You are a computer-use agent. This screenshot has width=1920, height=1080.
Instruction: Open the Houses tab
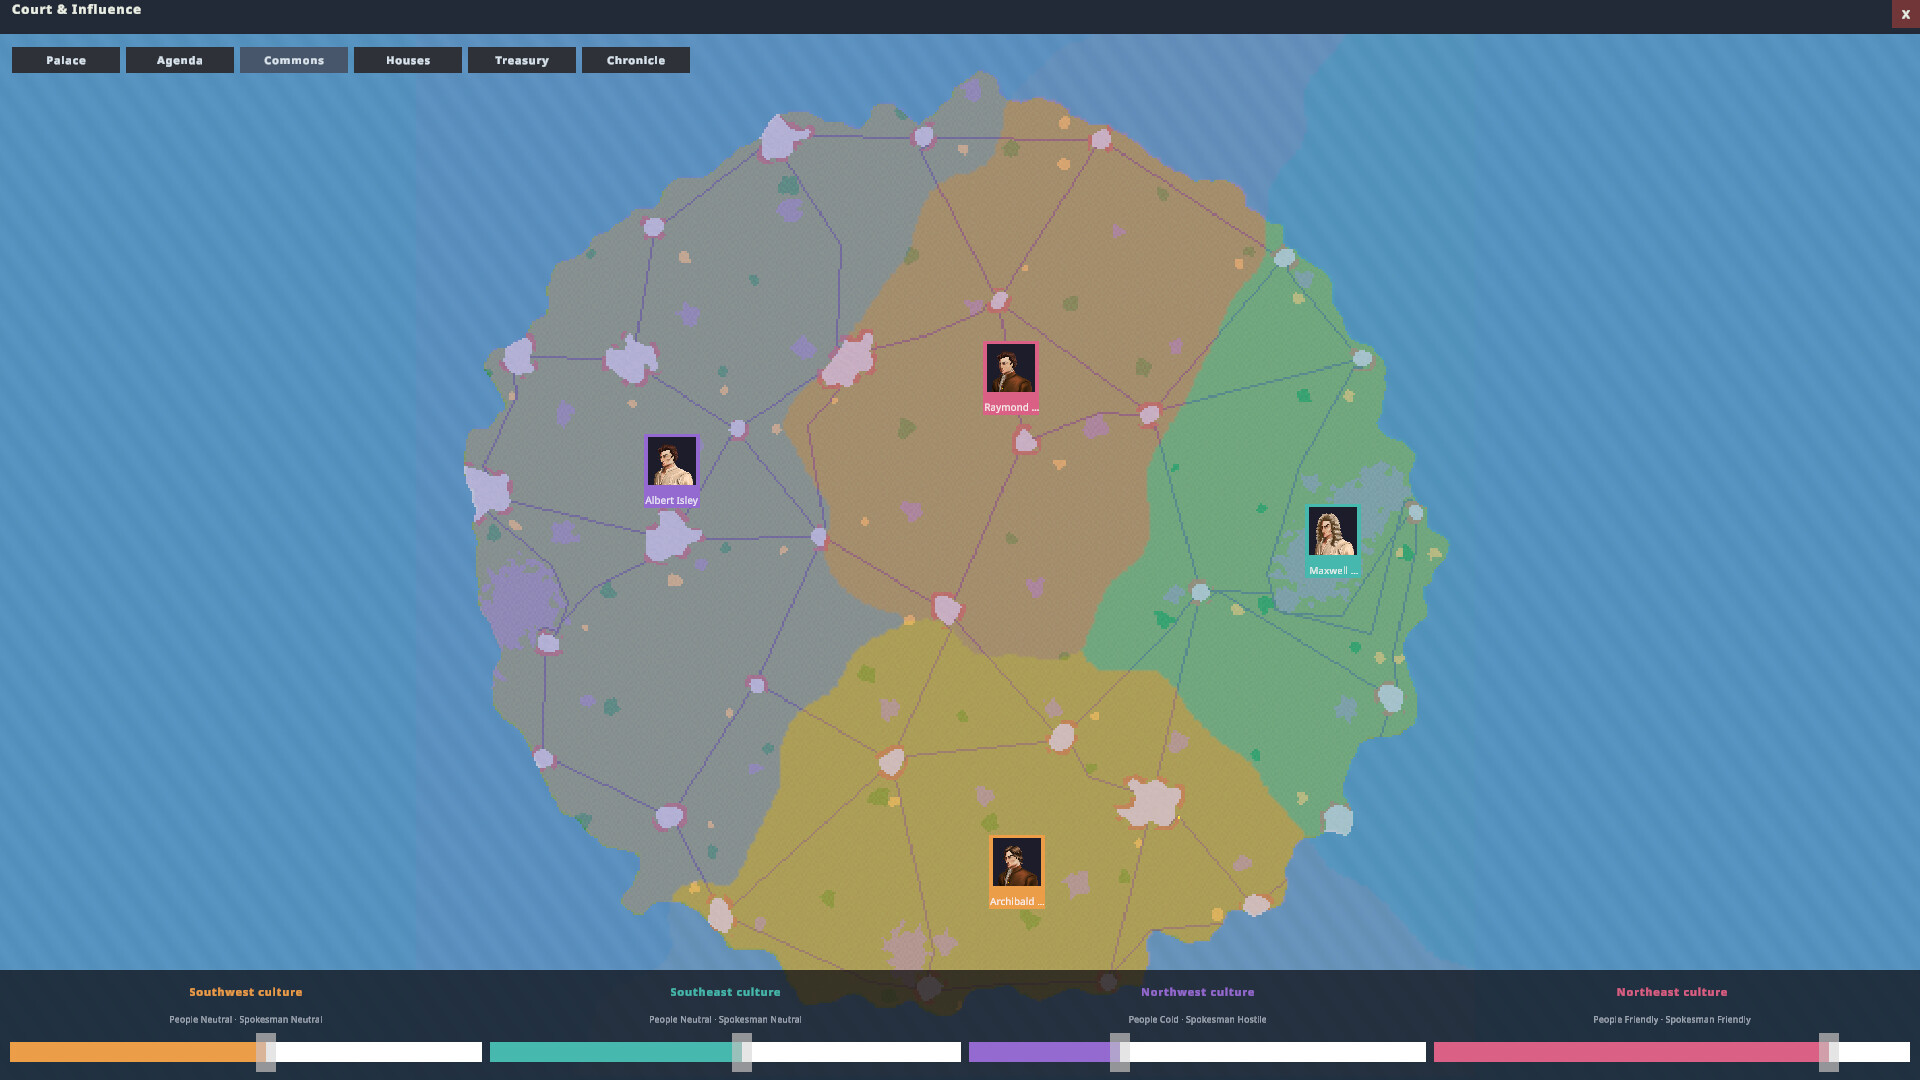(x=408, y=60)
